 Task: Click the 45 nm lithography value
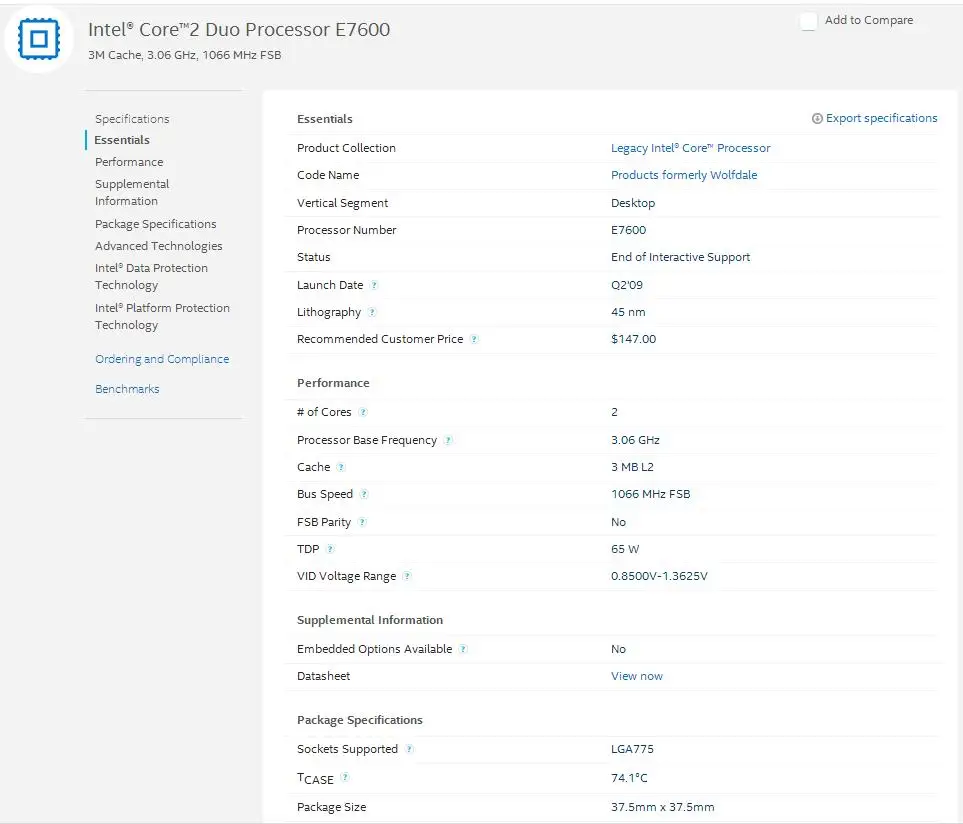tap(628, 312)
